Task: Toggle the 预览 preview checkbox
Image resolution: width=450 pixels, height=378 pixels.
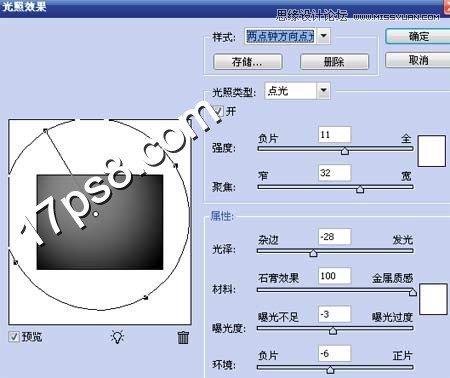Action: (x=14, y=337)
